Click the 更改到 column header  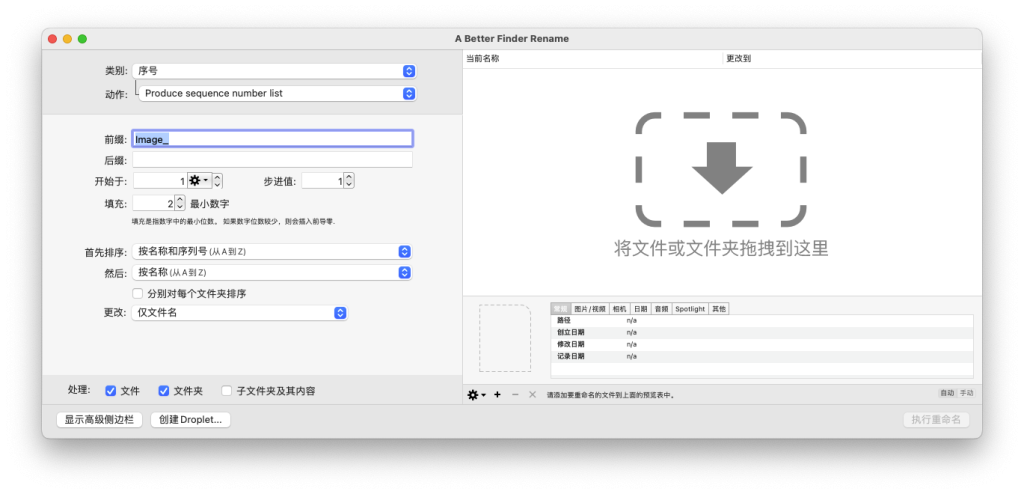pos(852,58)
